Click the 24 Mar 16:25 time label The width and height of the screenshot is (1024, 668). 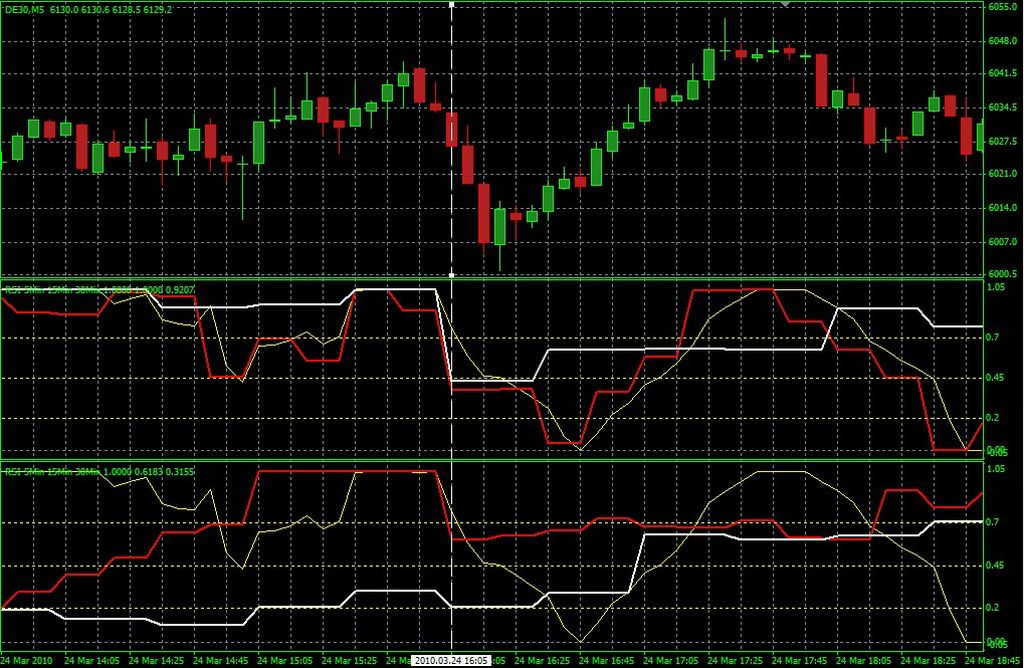tap(542, 660)
